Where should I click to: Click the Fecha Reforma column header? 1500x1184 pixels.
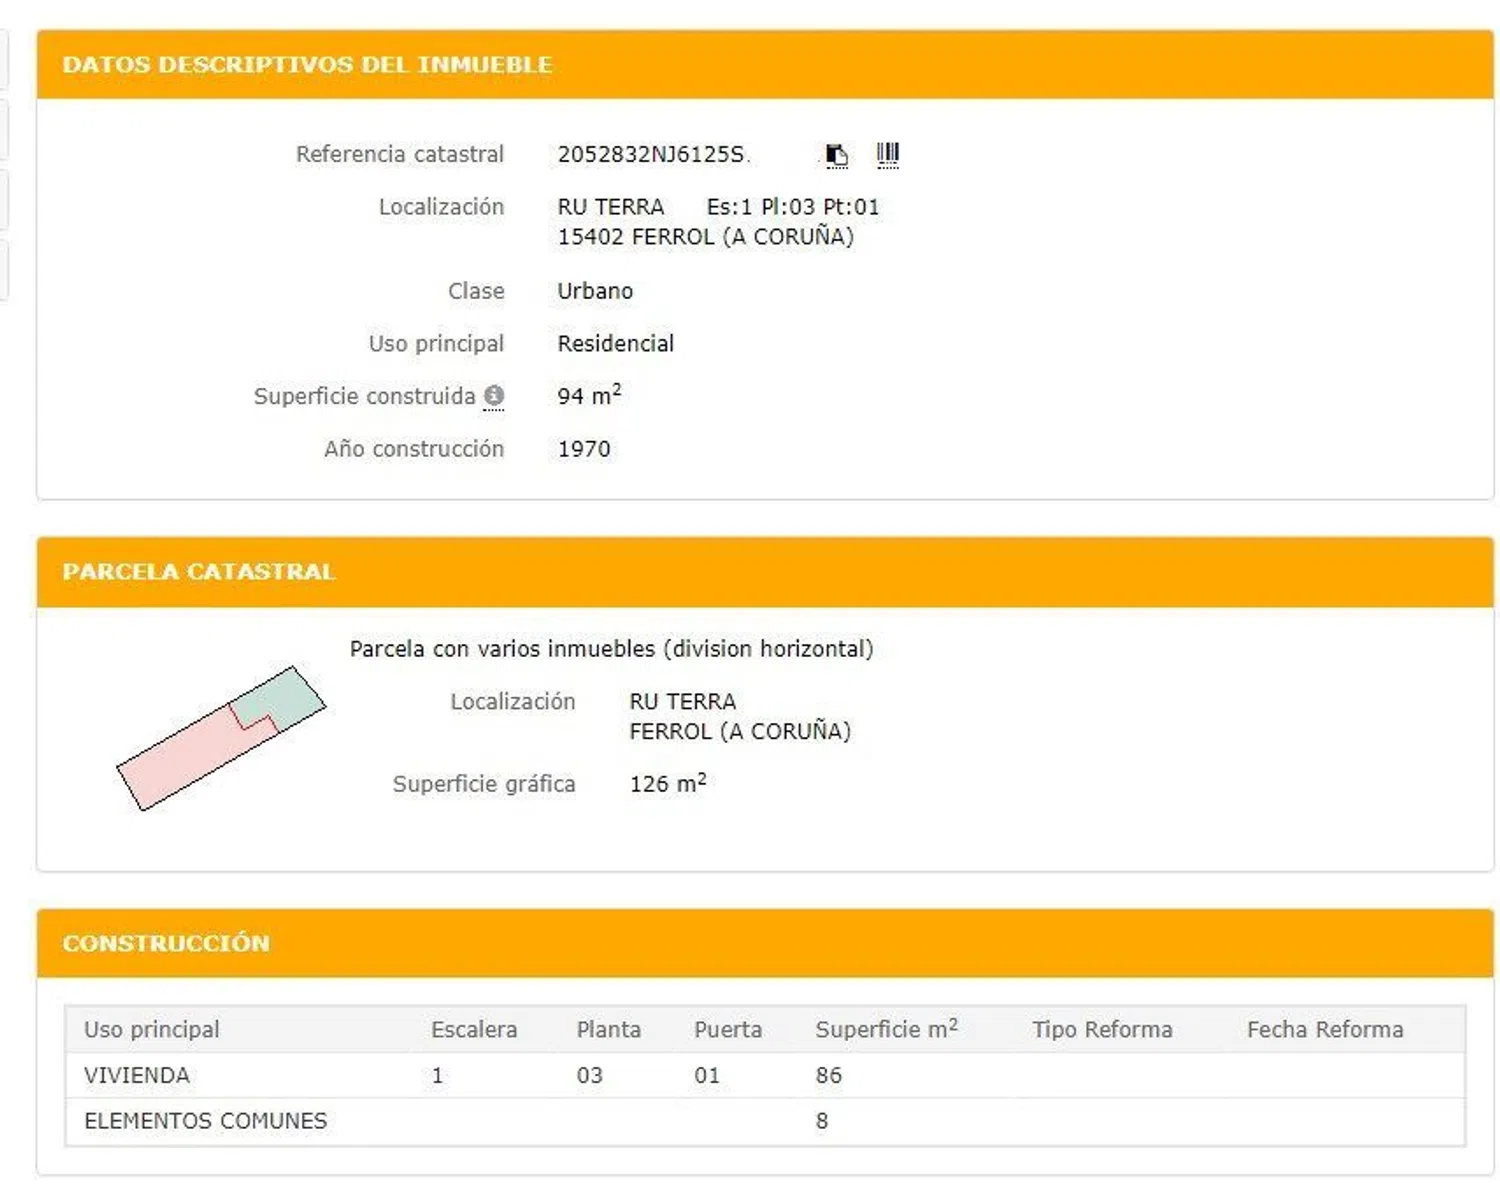click(1325, 1029)
